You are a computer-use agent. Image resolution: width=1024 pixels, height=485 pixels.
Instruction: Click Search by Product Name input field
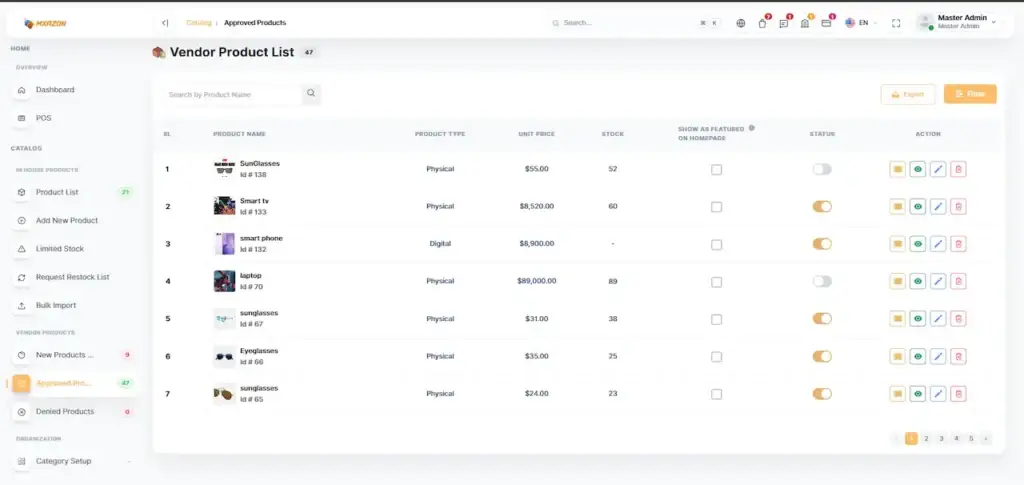232,95
